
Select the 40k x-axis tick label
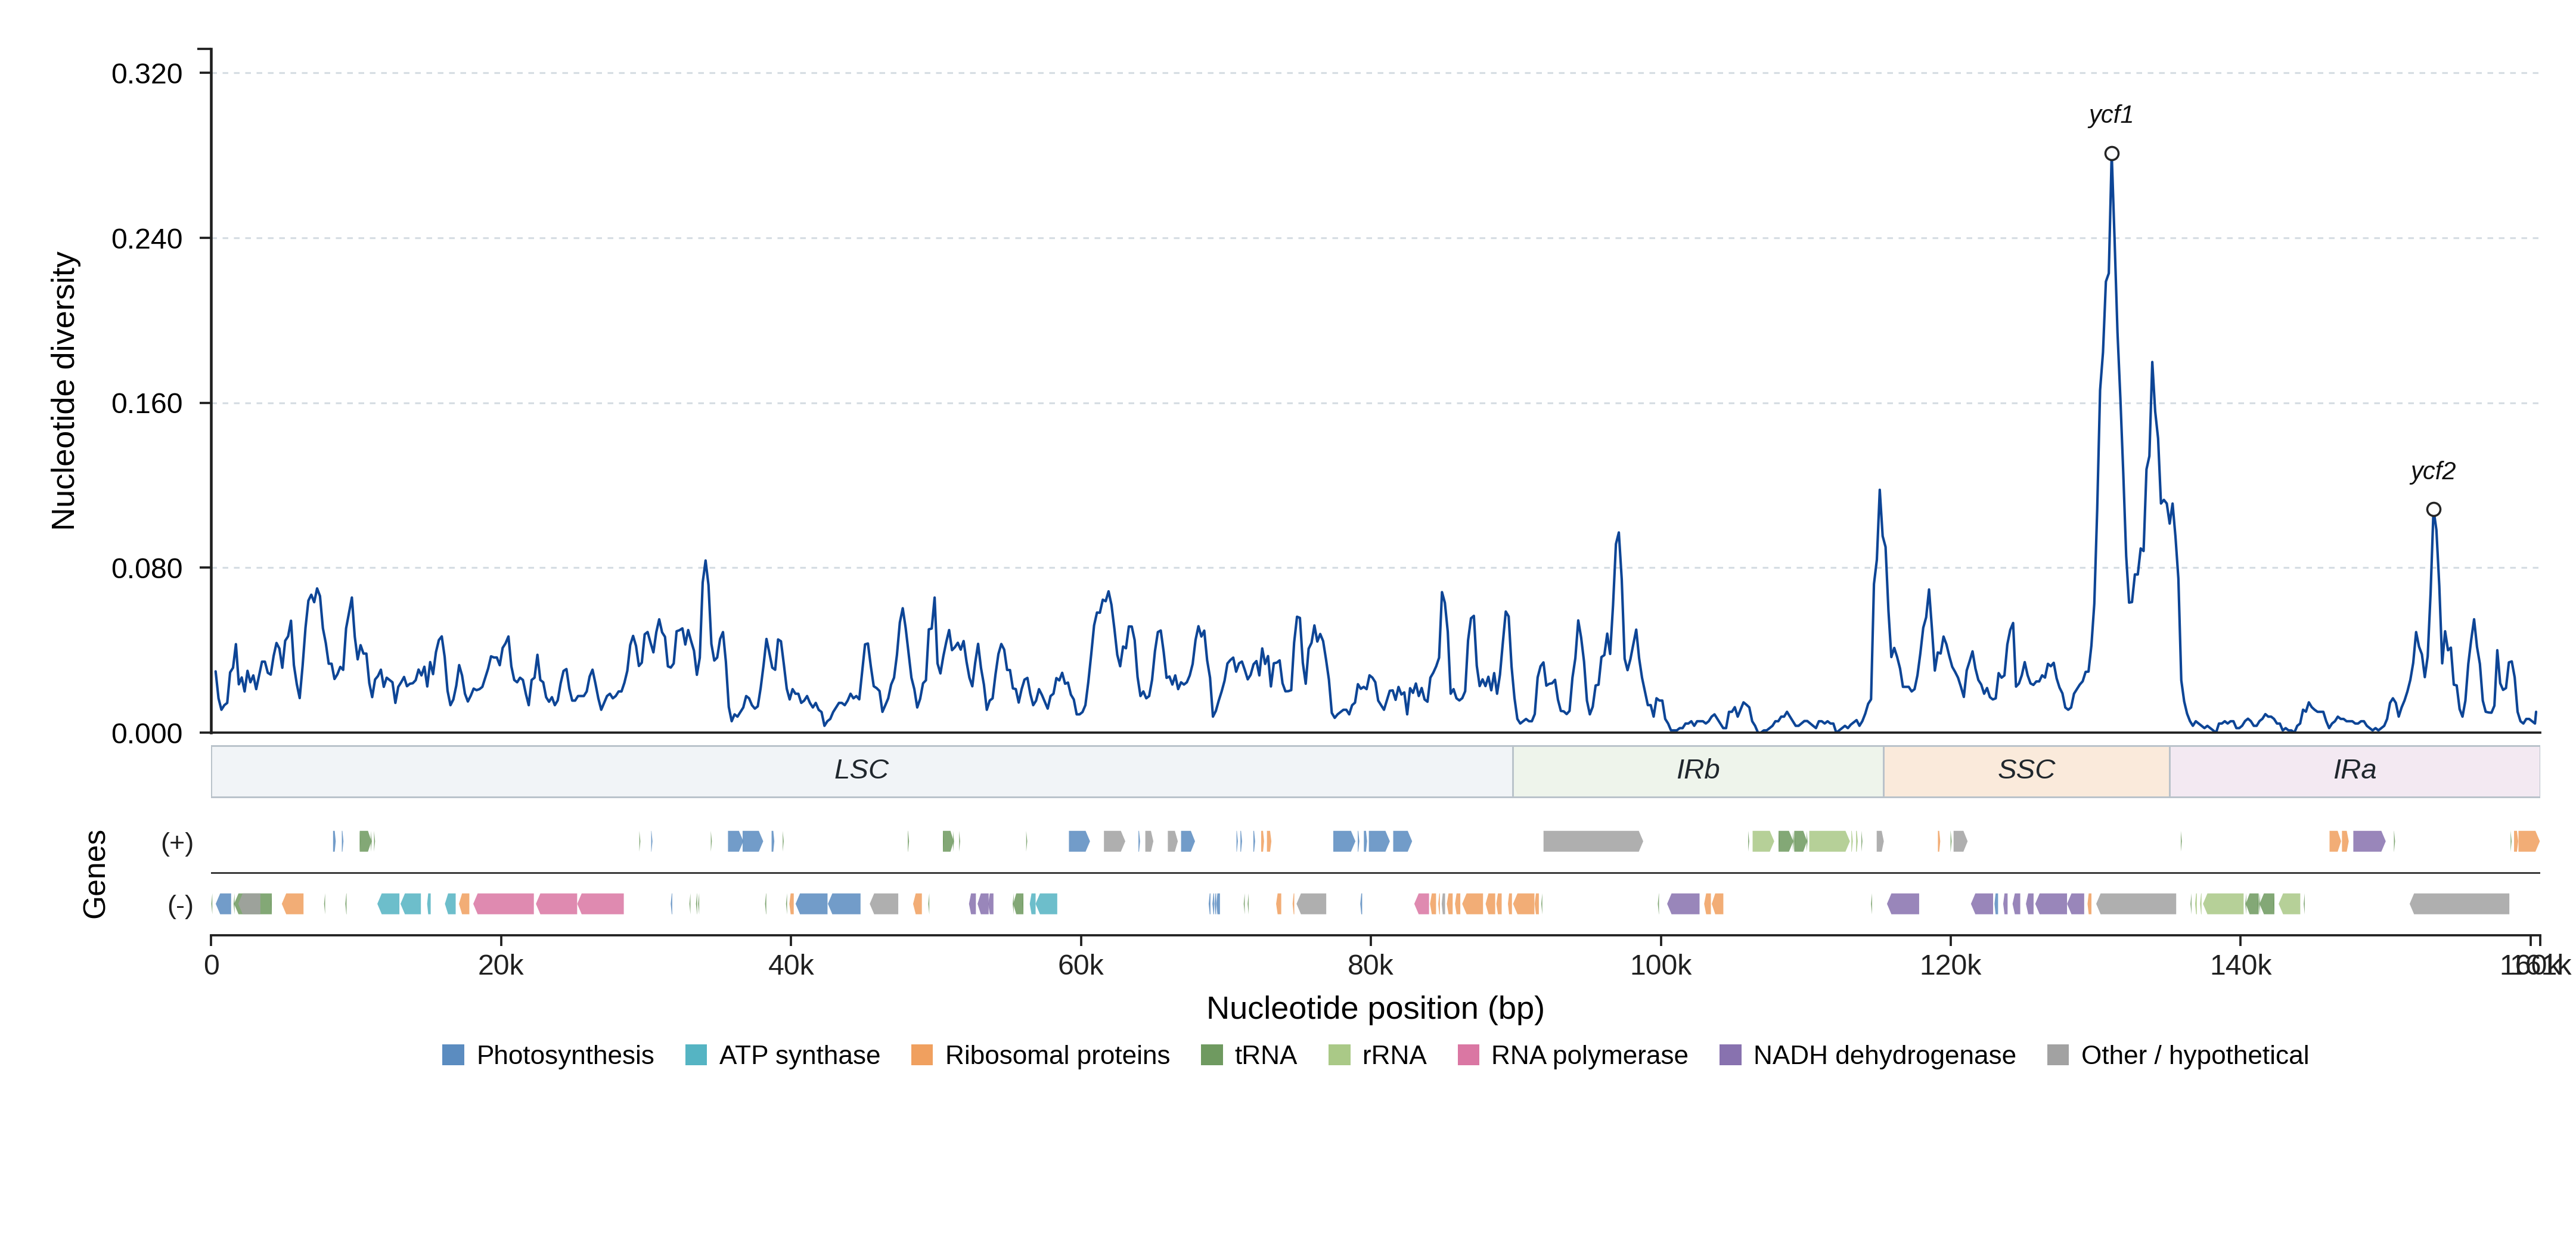point(791,966)
